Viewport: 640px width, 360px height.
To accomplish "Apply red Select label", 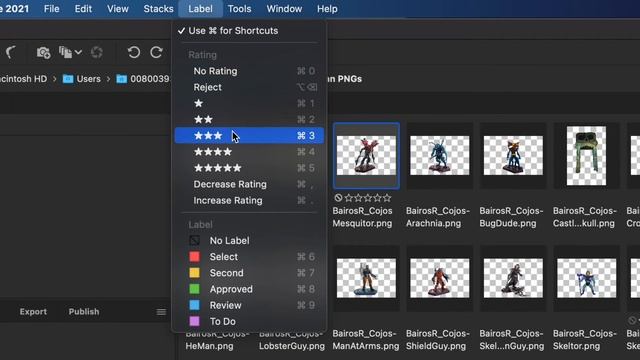I will 249,257.
